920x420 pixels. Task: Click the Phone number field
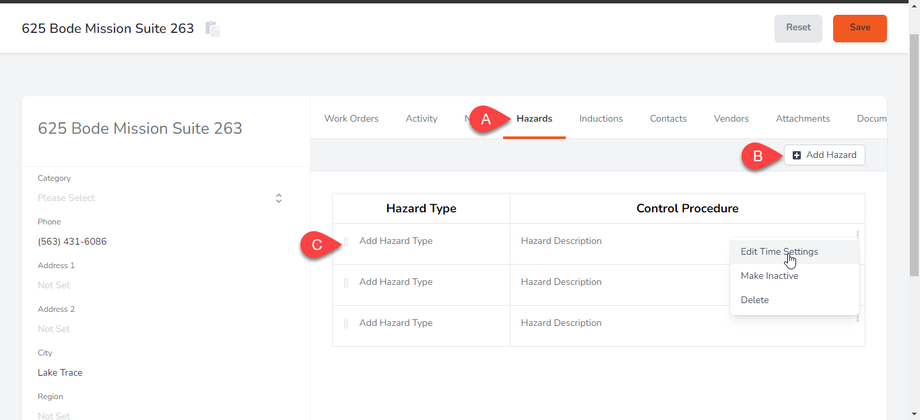click(x=160, y=242)
